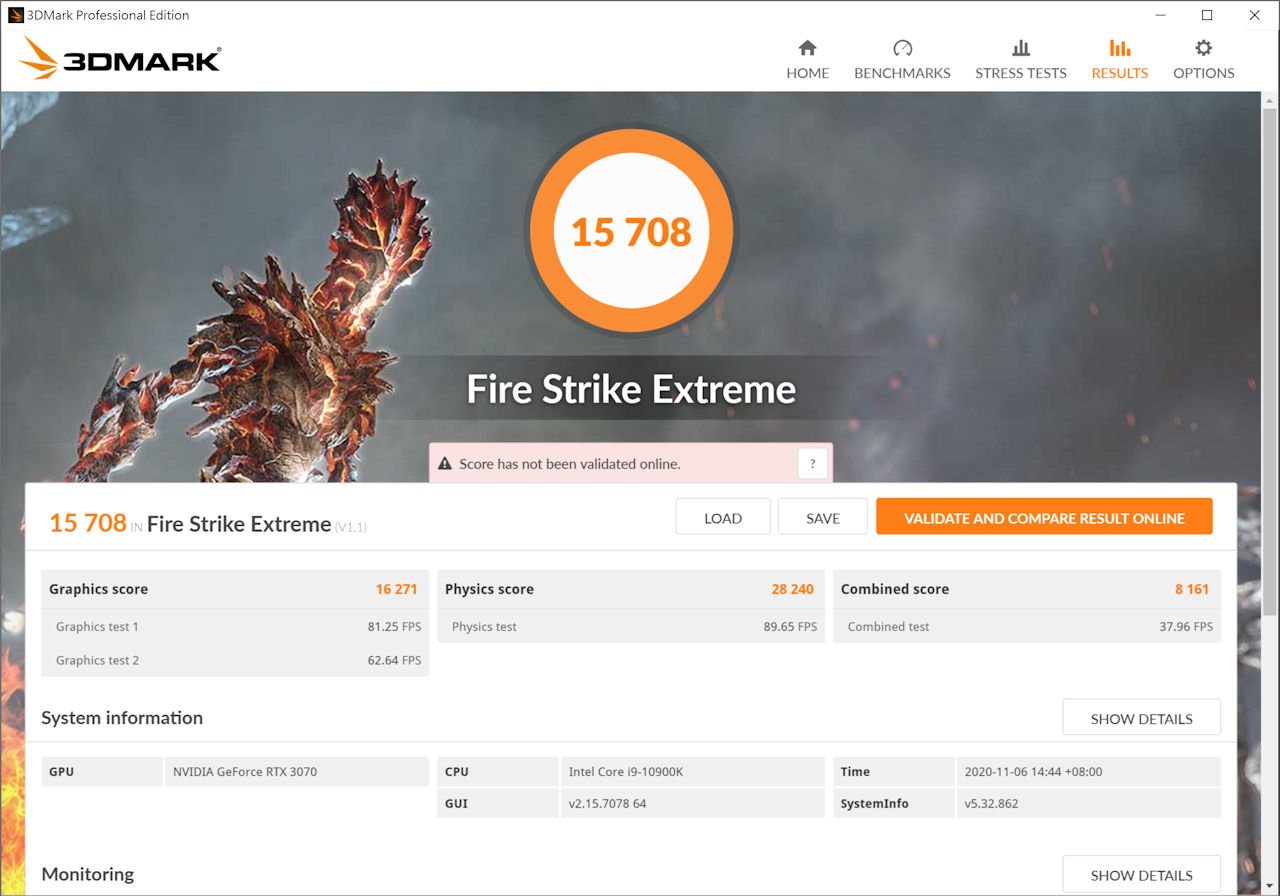Image resolution: width=1280 pixels, height=896 pixels.
Task: Click Graphics test 1 row
Action: tap(235, 626)
